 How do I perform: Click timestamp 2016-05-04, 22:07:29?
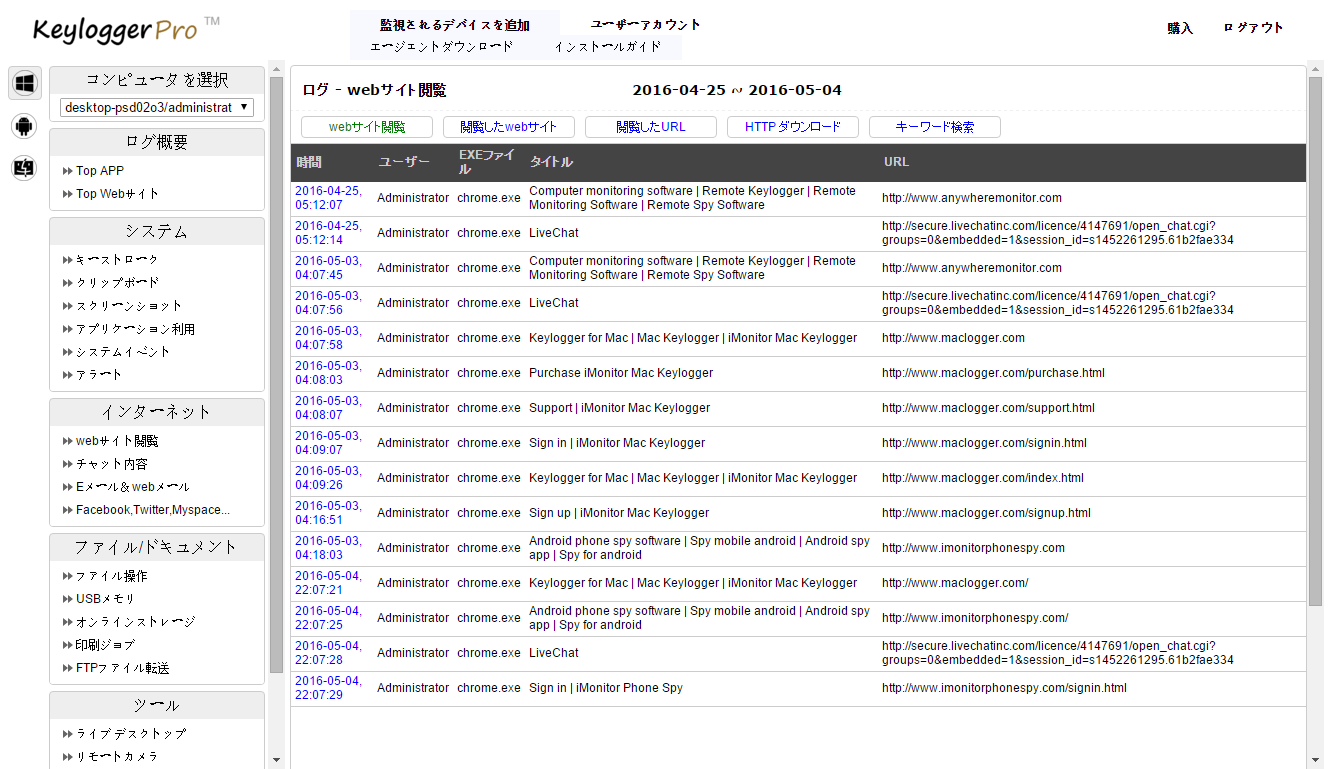(x=329, y=688)
